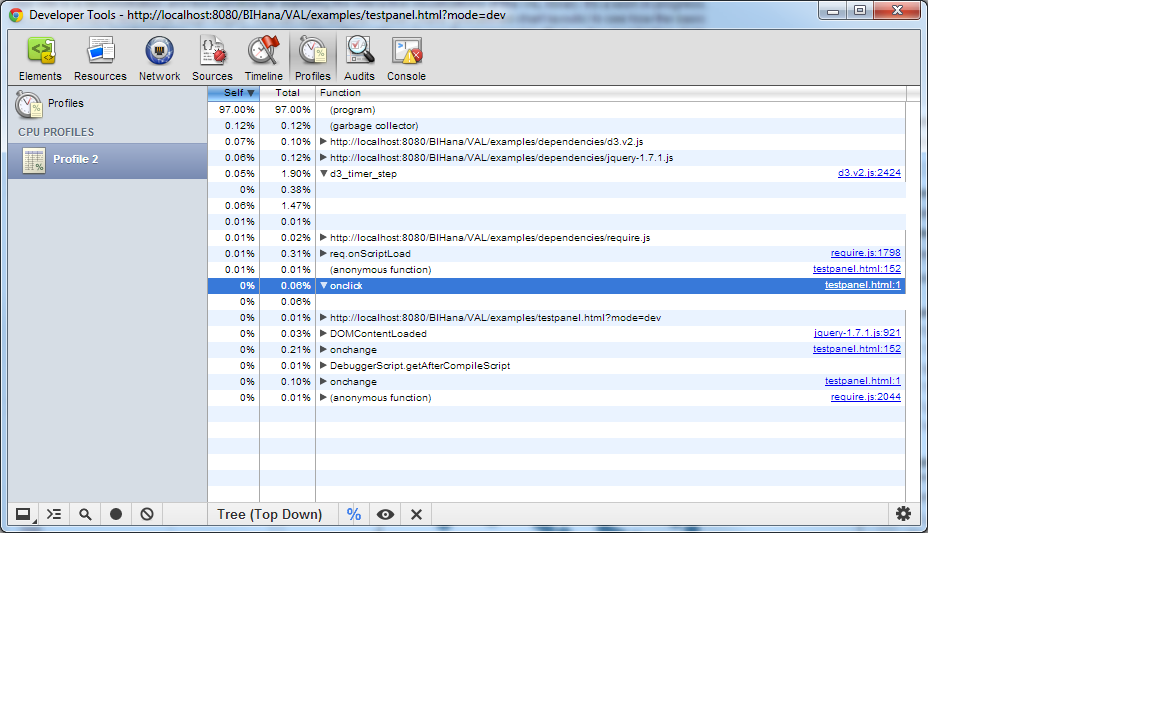The width and height of the screenshot is (1152, 720).
Task: Open the require.js:1798 source link
Action: tap(865, 253)
